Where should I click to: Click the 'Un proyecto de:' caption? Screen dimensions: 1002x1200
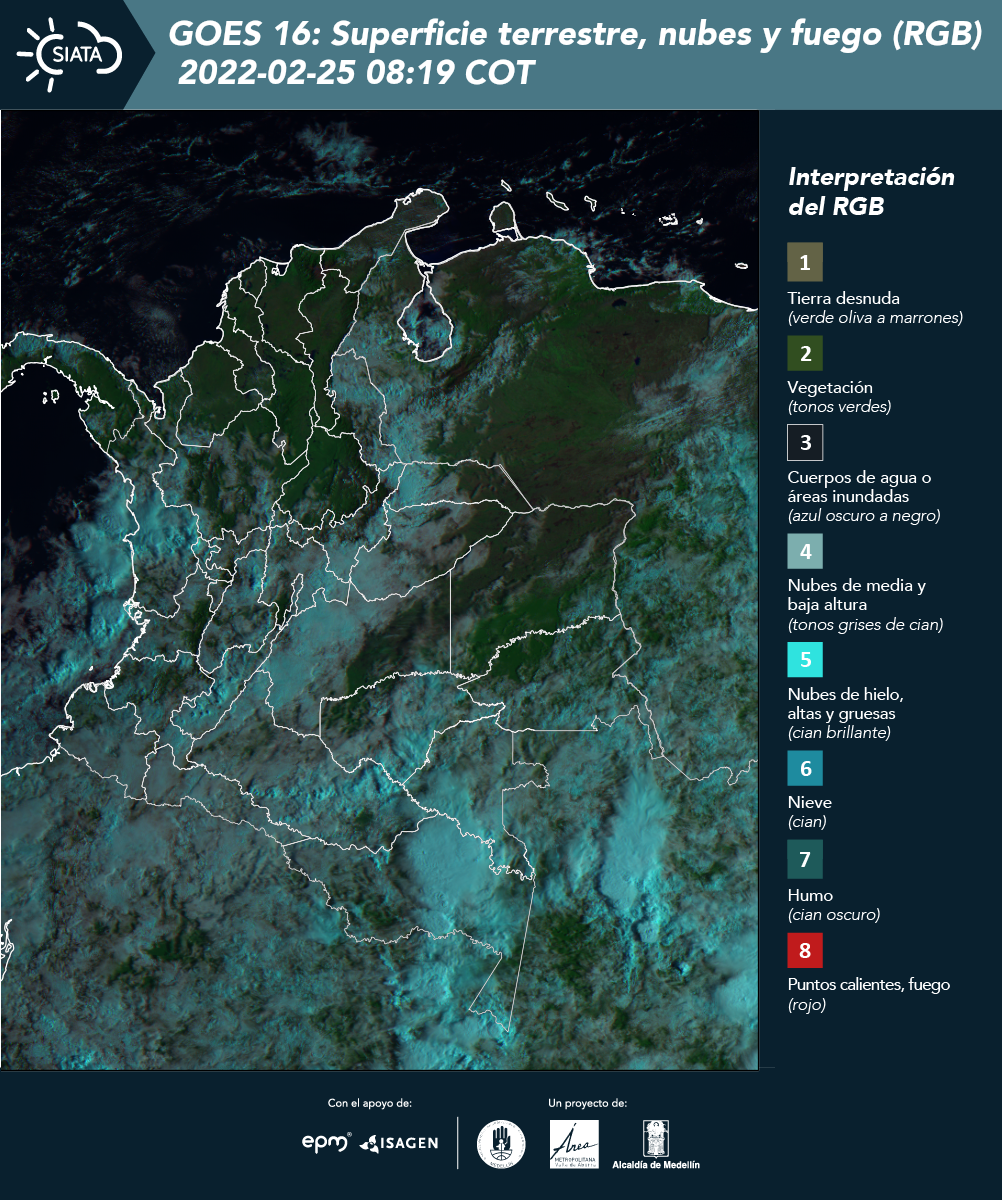588,1103
